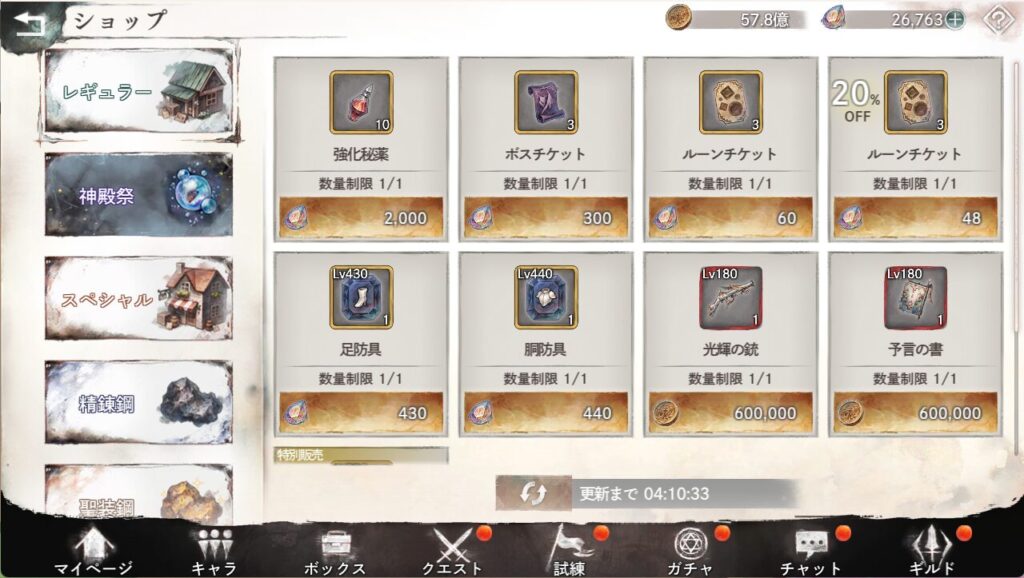
Task: Open the help question mark icon
Action: pos(999,20)
